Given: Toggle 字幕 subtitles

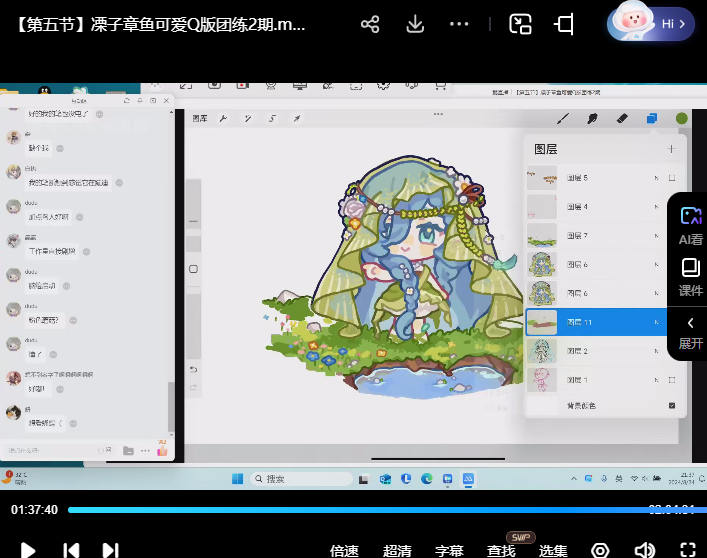Looking at the screenshot, I should 450,550.
